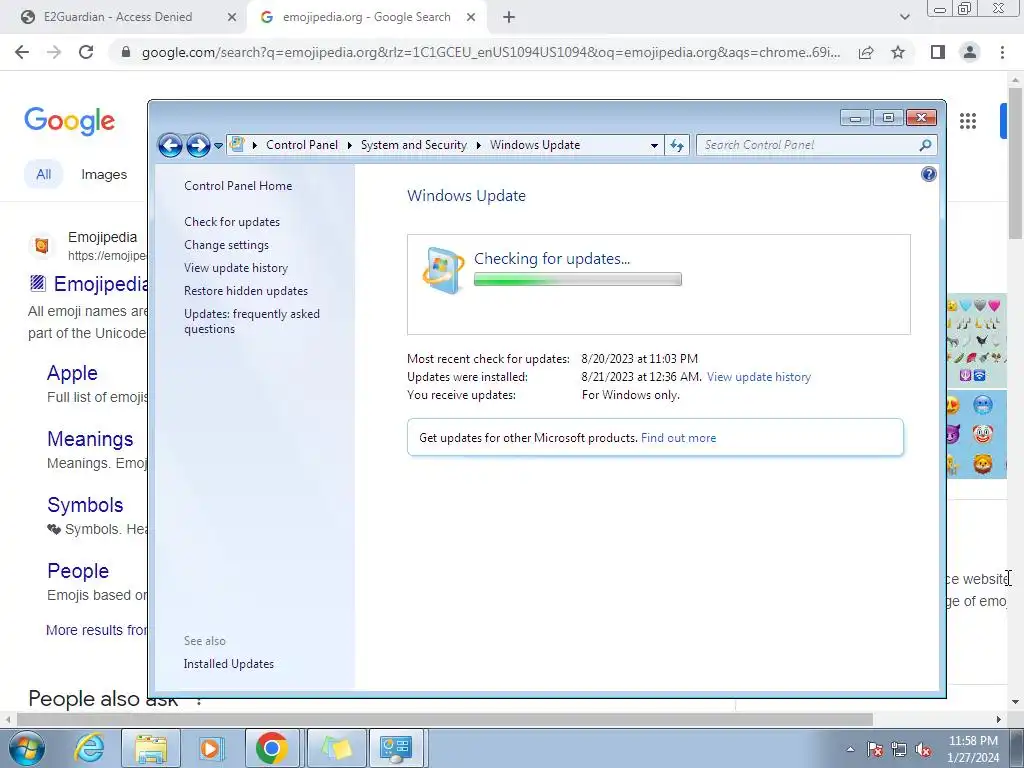Open Change settings in sidebar
This screenshot has width=1024, height=768.
coord(226,245)
